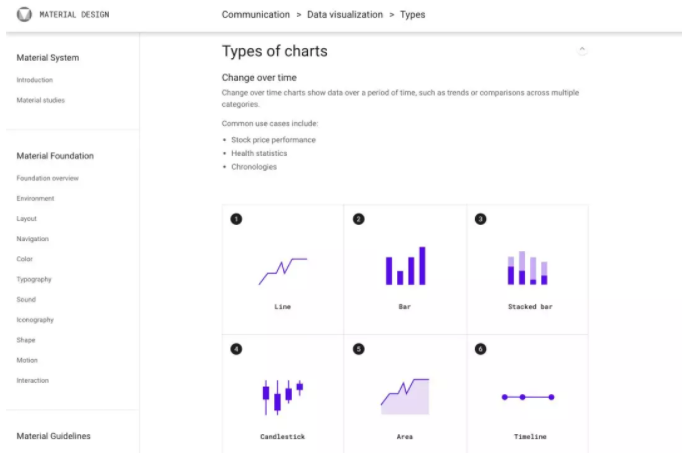Open Material studies in the sidebar

[x=40, y=100]
